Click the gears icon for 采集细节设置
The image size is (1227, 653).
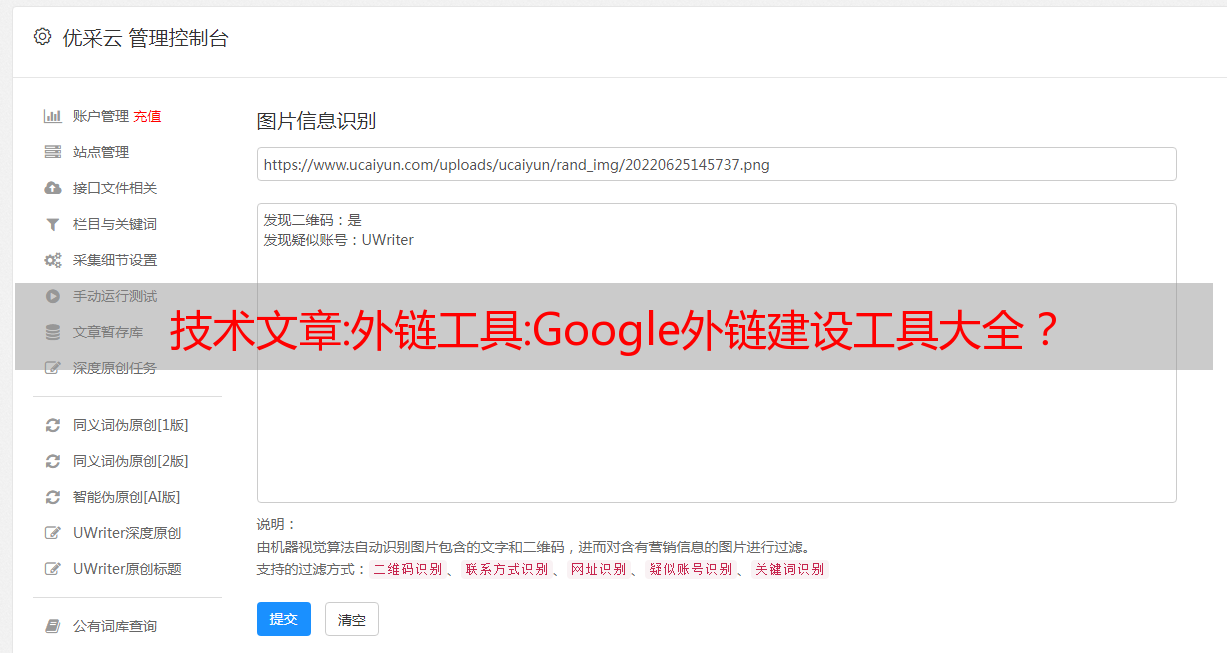click(53, 260)
